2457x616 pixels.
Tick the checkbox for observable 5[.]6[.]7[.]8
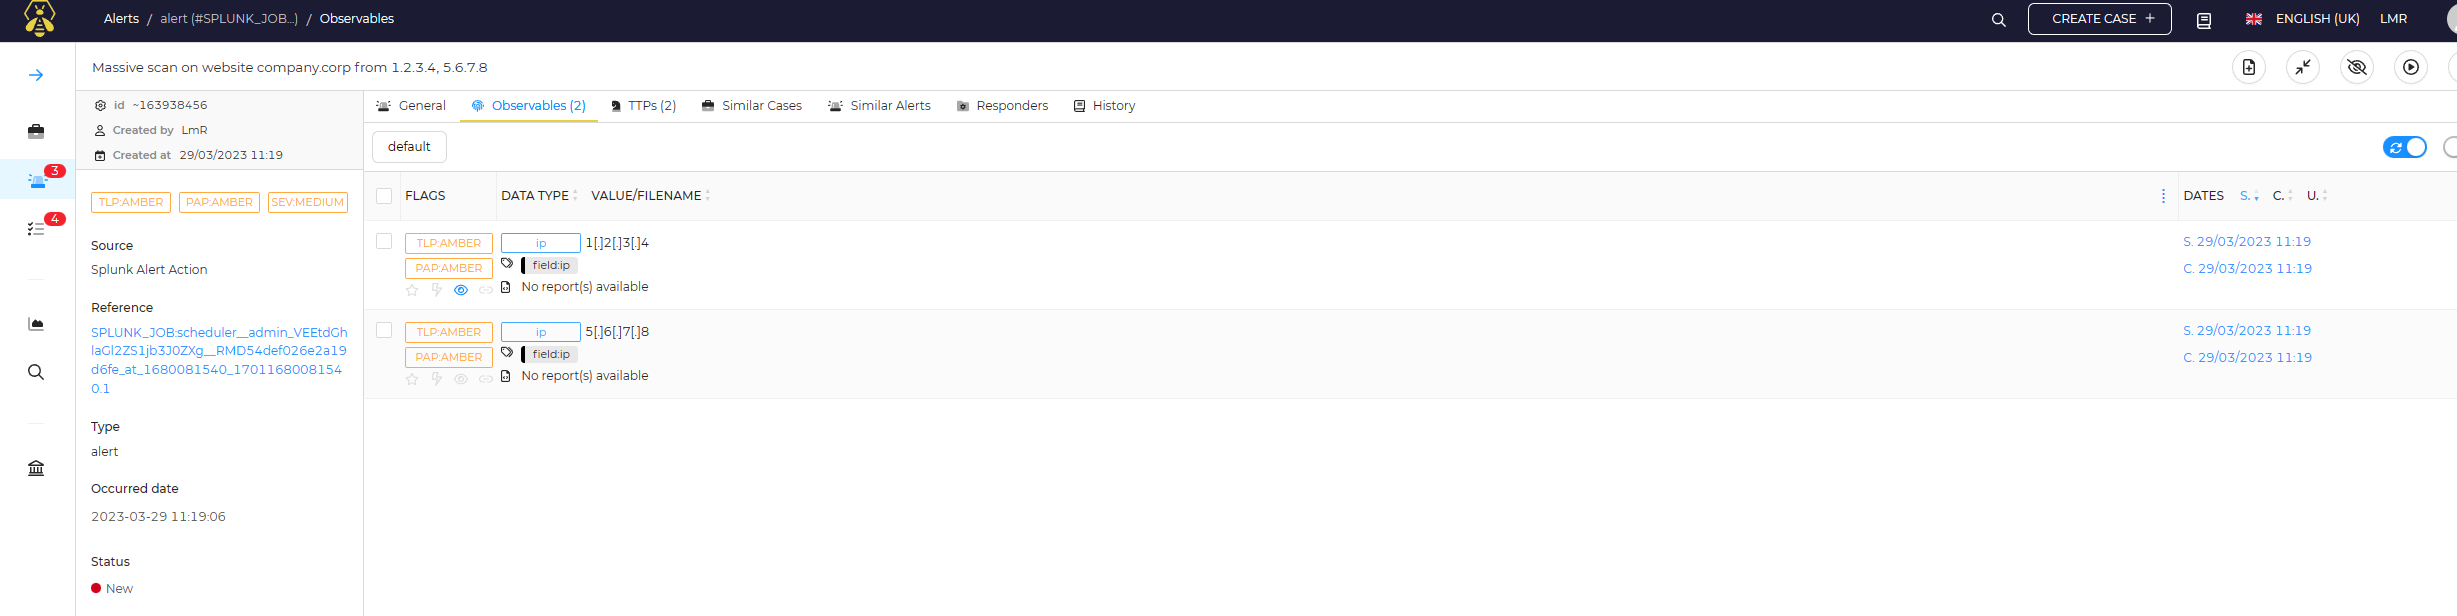[x=384, y=330]
